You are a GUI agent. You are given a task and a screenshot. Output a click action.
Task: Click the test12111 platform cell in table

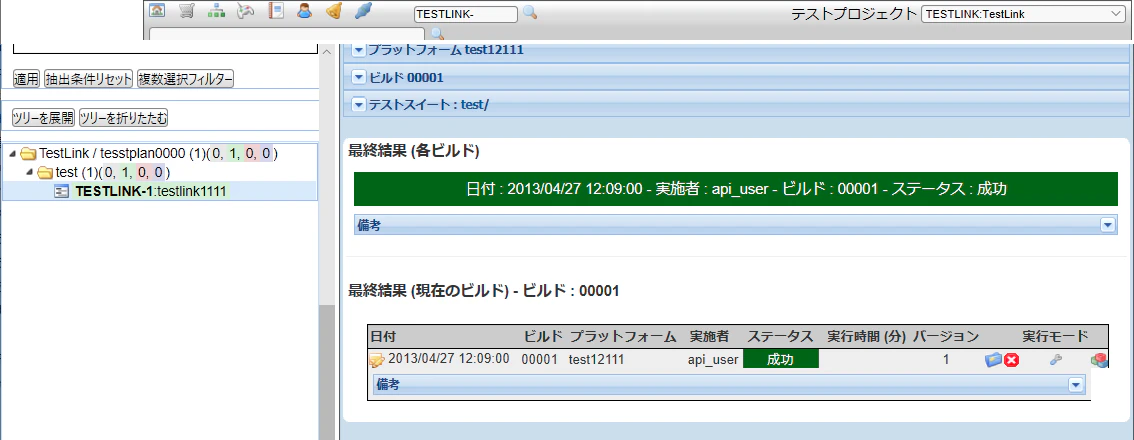tap(597, 359)
